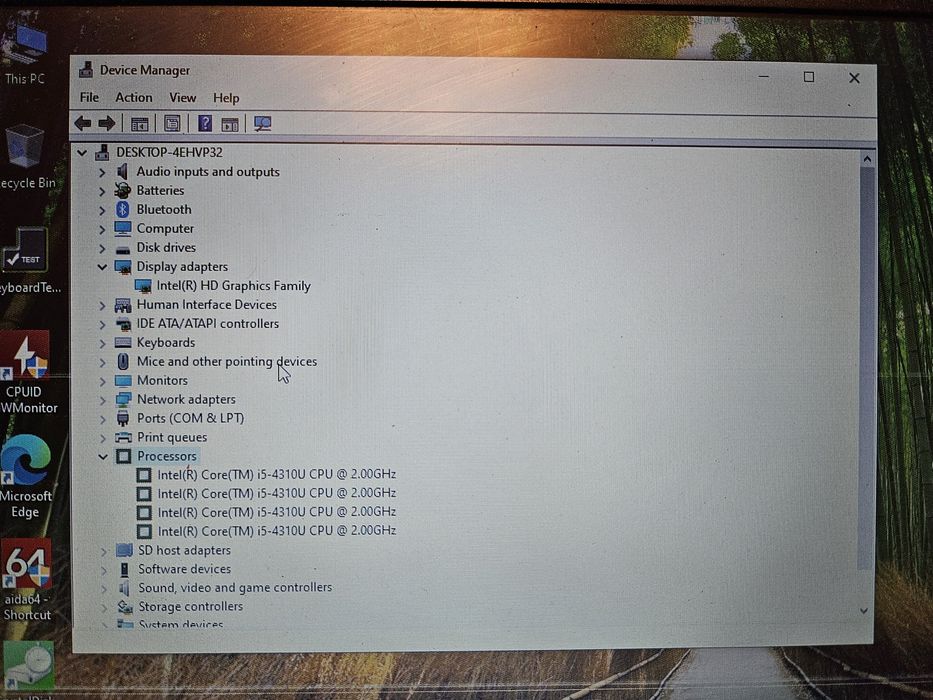Click Scan for hardware changes icon

coord(262,123)
